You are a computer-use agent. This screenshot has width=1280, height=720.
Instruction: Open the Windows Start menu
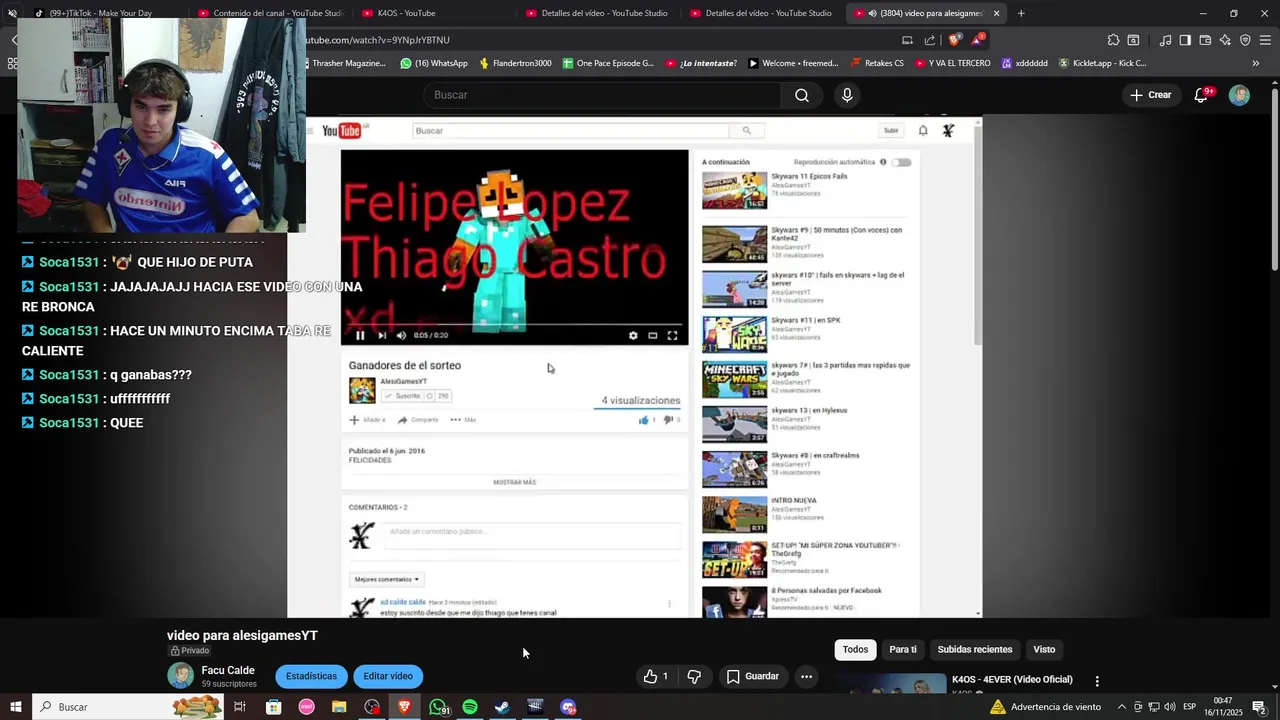(15, 707)
